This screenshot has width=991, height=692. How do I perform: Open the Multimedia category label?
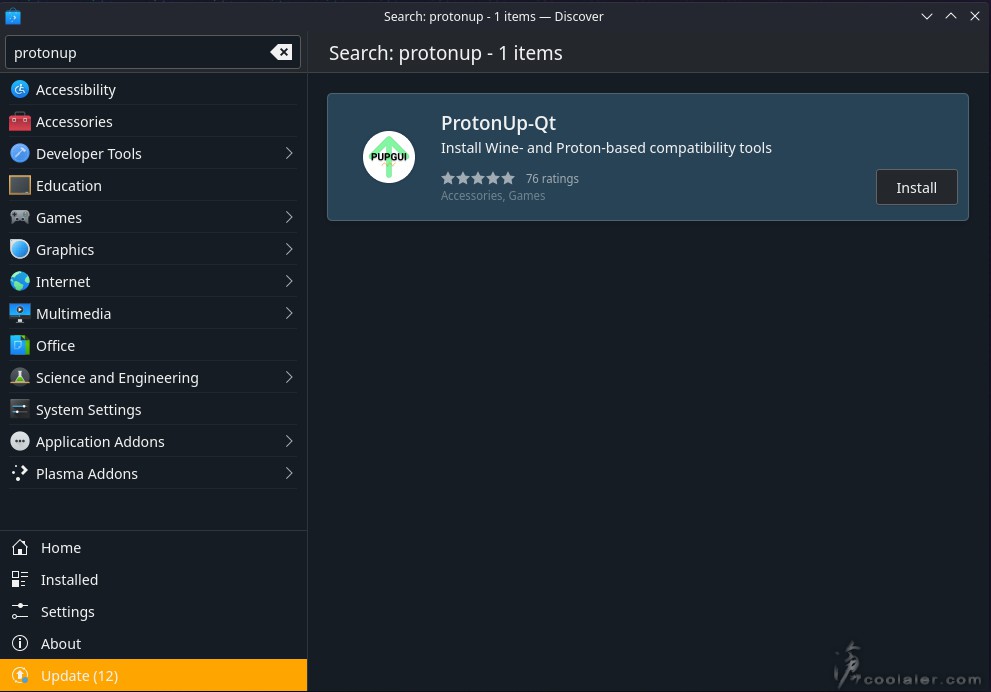click(x=73, y=313)
